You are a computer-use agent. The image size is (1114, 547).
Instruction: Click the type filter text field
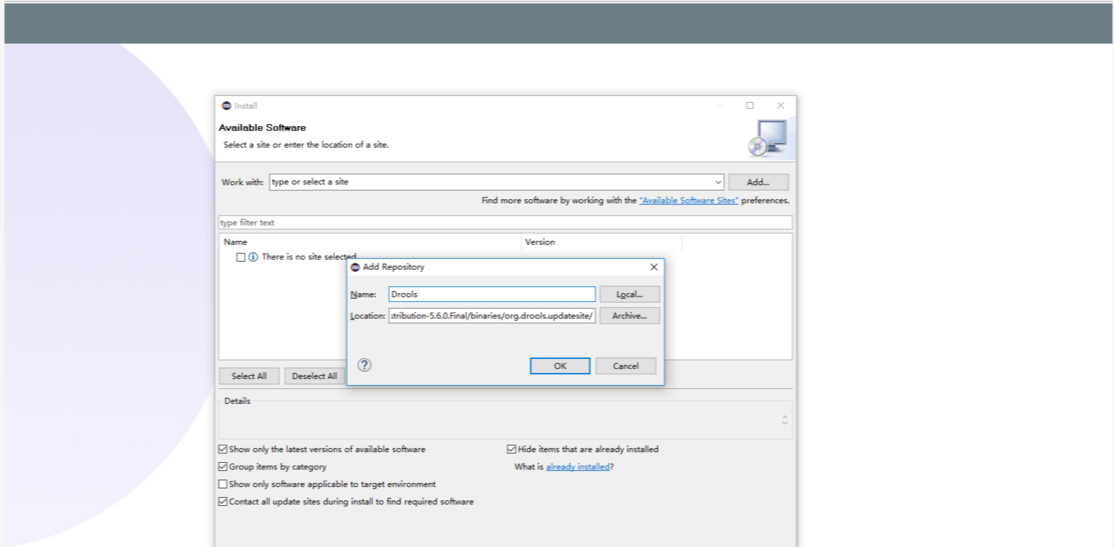tap(505, 222)
